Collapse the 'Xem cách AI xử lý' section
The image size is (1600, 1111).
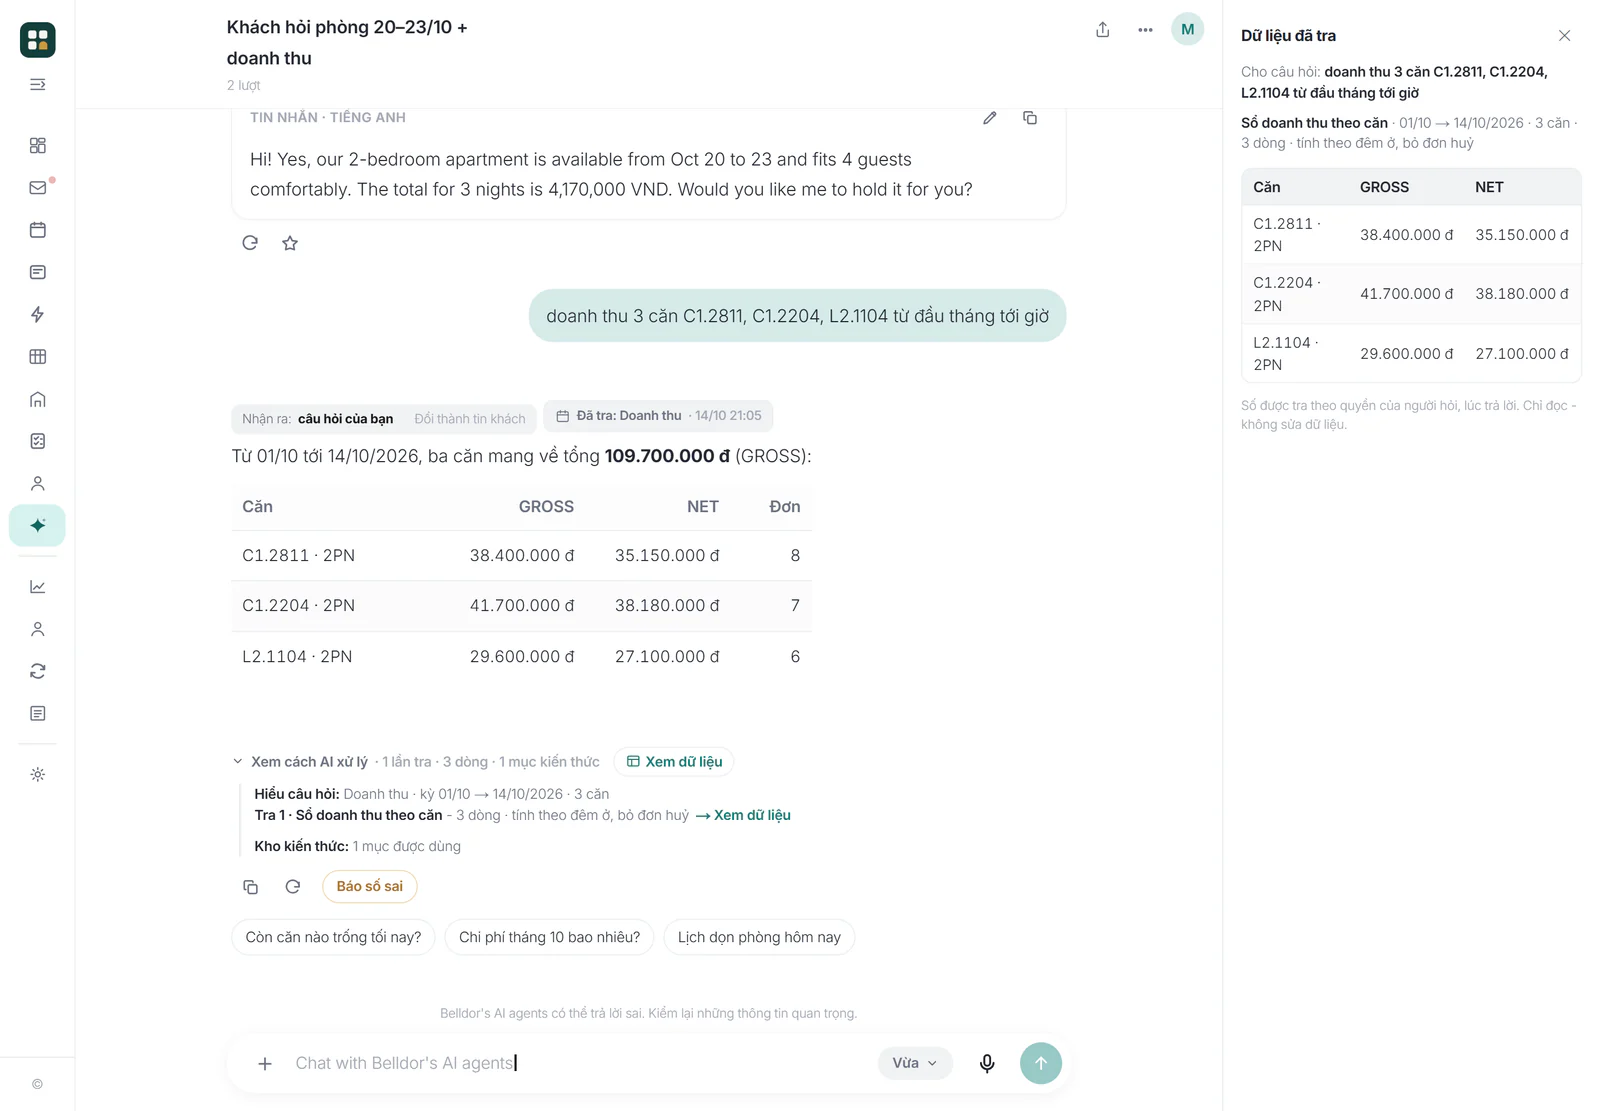click(238, 762)
